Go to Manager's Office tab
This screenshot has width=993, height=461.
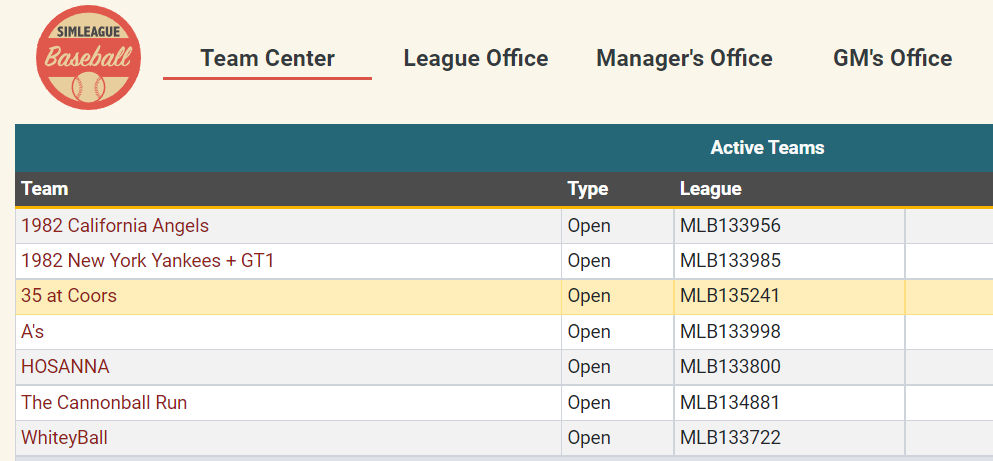684,58
